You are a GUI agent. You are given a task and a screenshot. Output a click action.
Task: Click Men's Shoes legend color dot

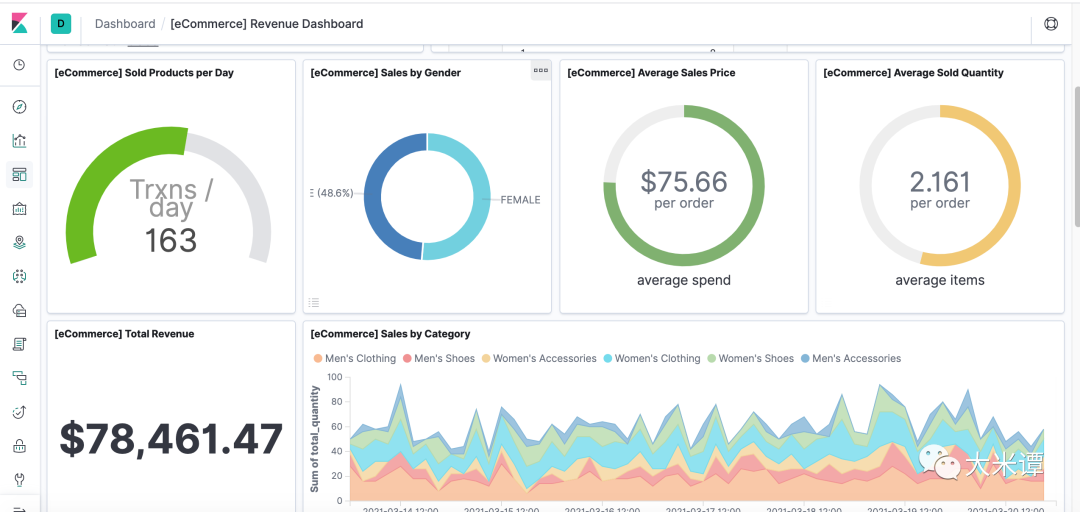(x=407, y=358)
